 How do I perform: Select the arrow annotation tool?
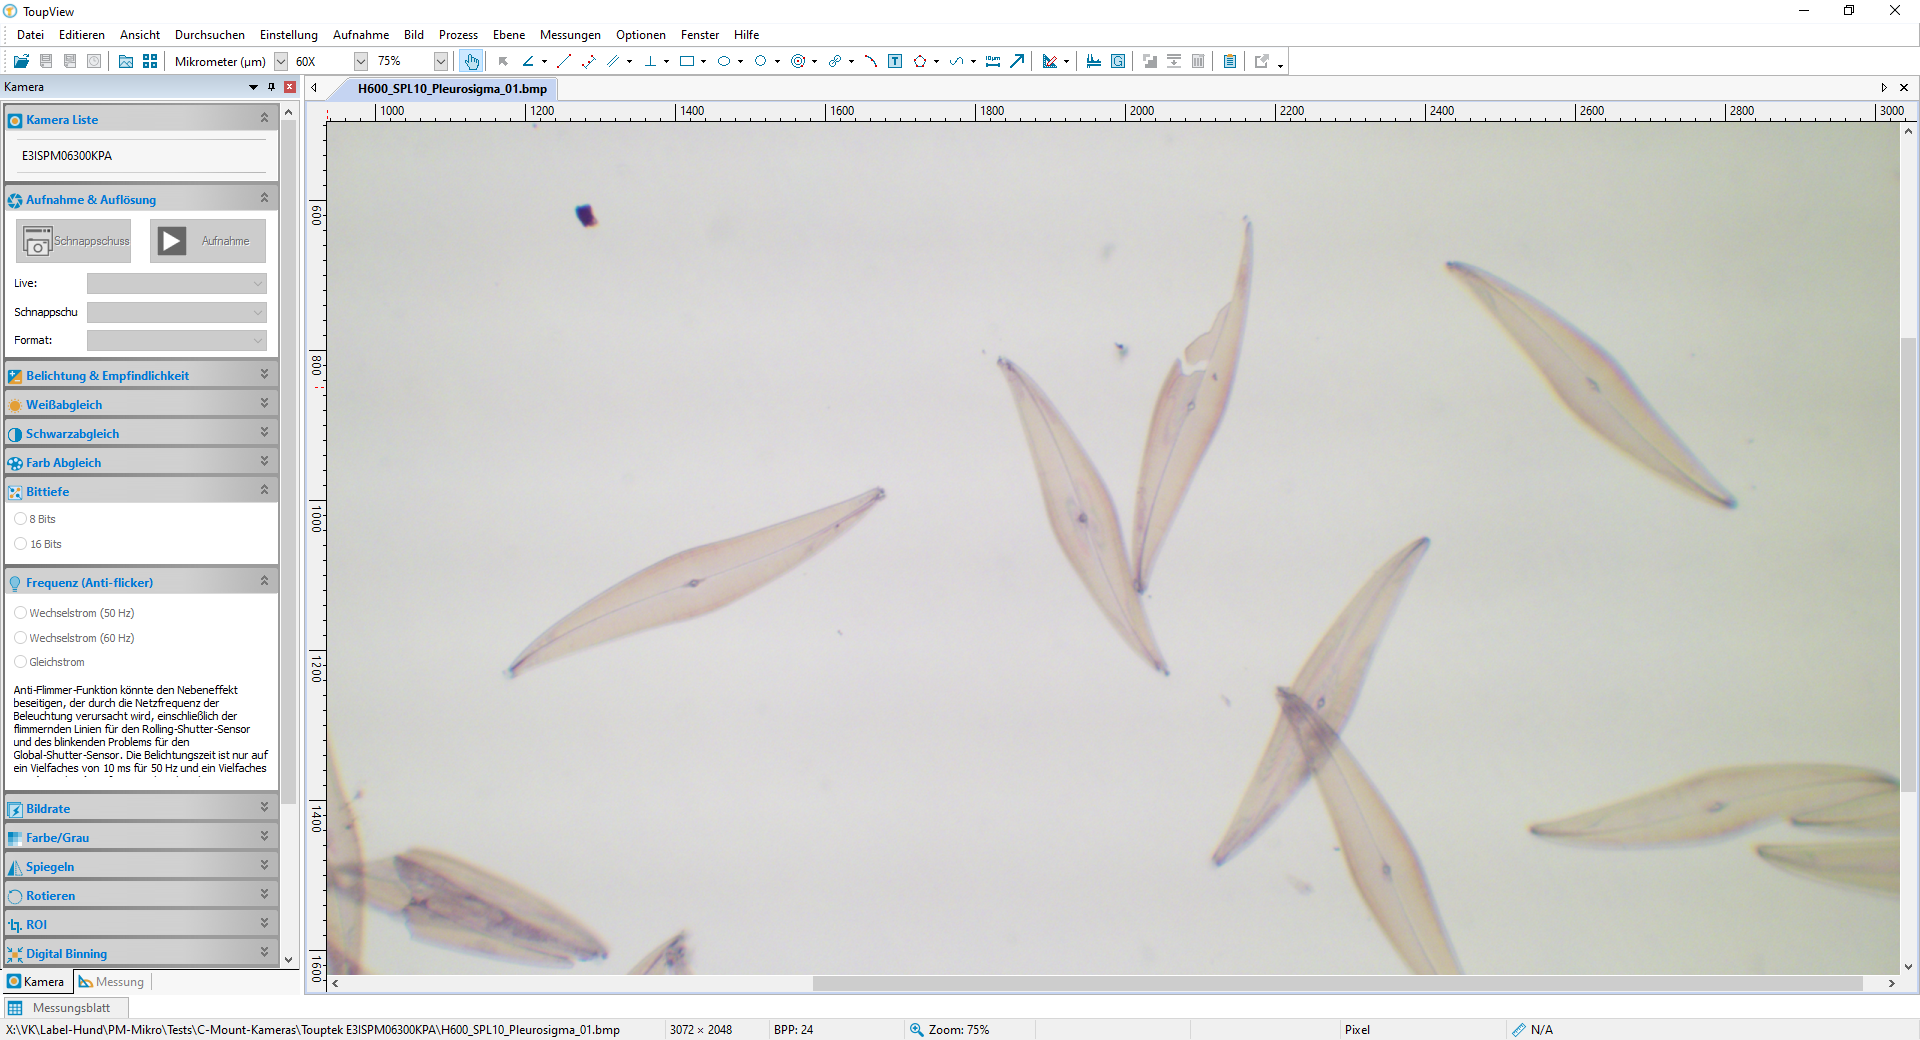1017,61
